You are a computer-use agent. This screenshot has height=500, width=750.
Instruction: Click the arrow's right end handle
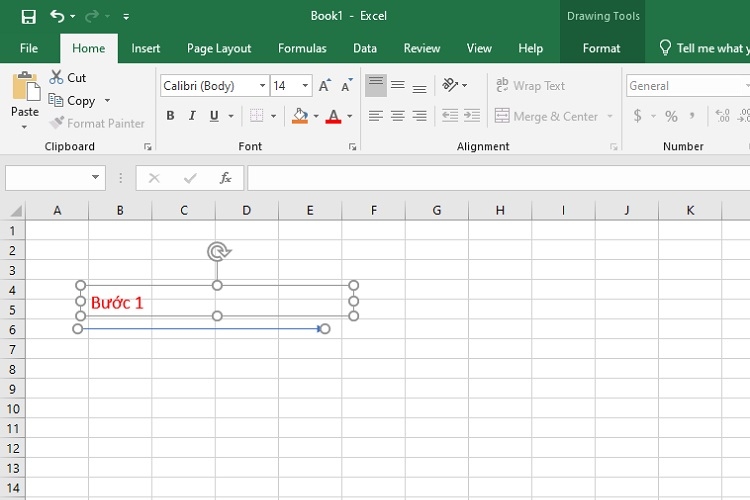tap(325, 329)
